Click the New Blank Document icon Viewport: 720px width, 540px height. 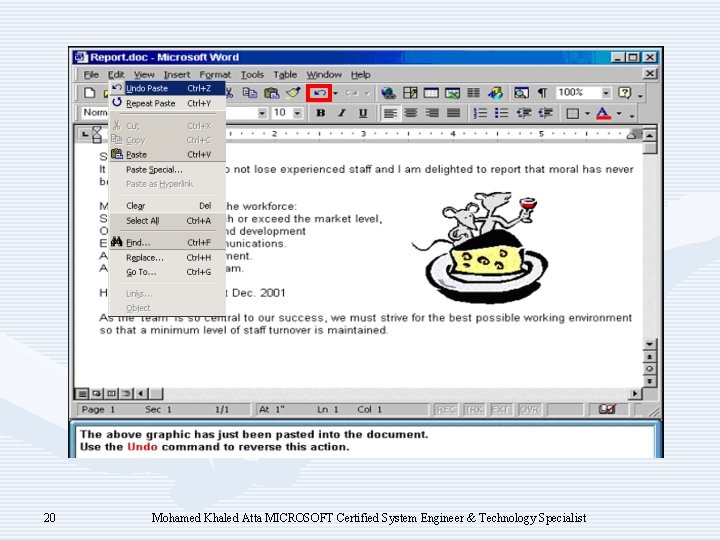pos(90,93)
